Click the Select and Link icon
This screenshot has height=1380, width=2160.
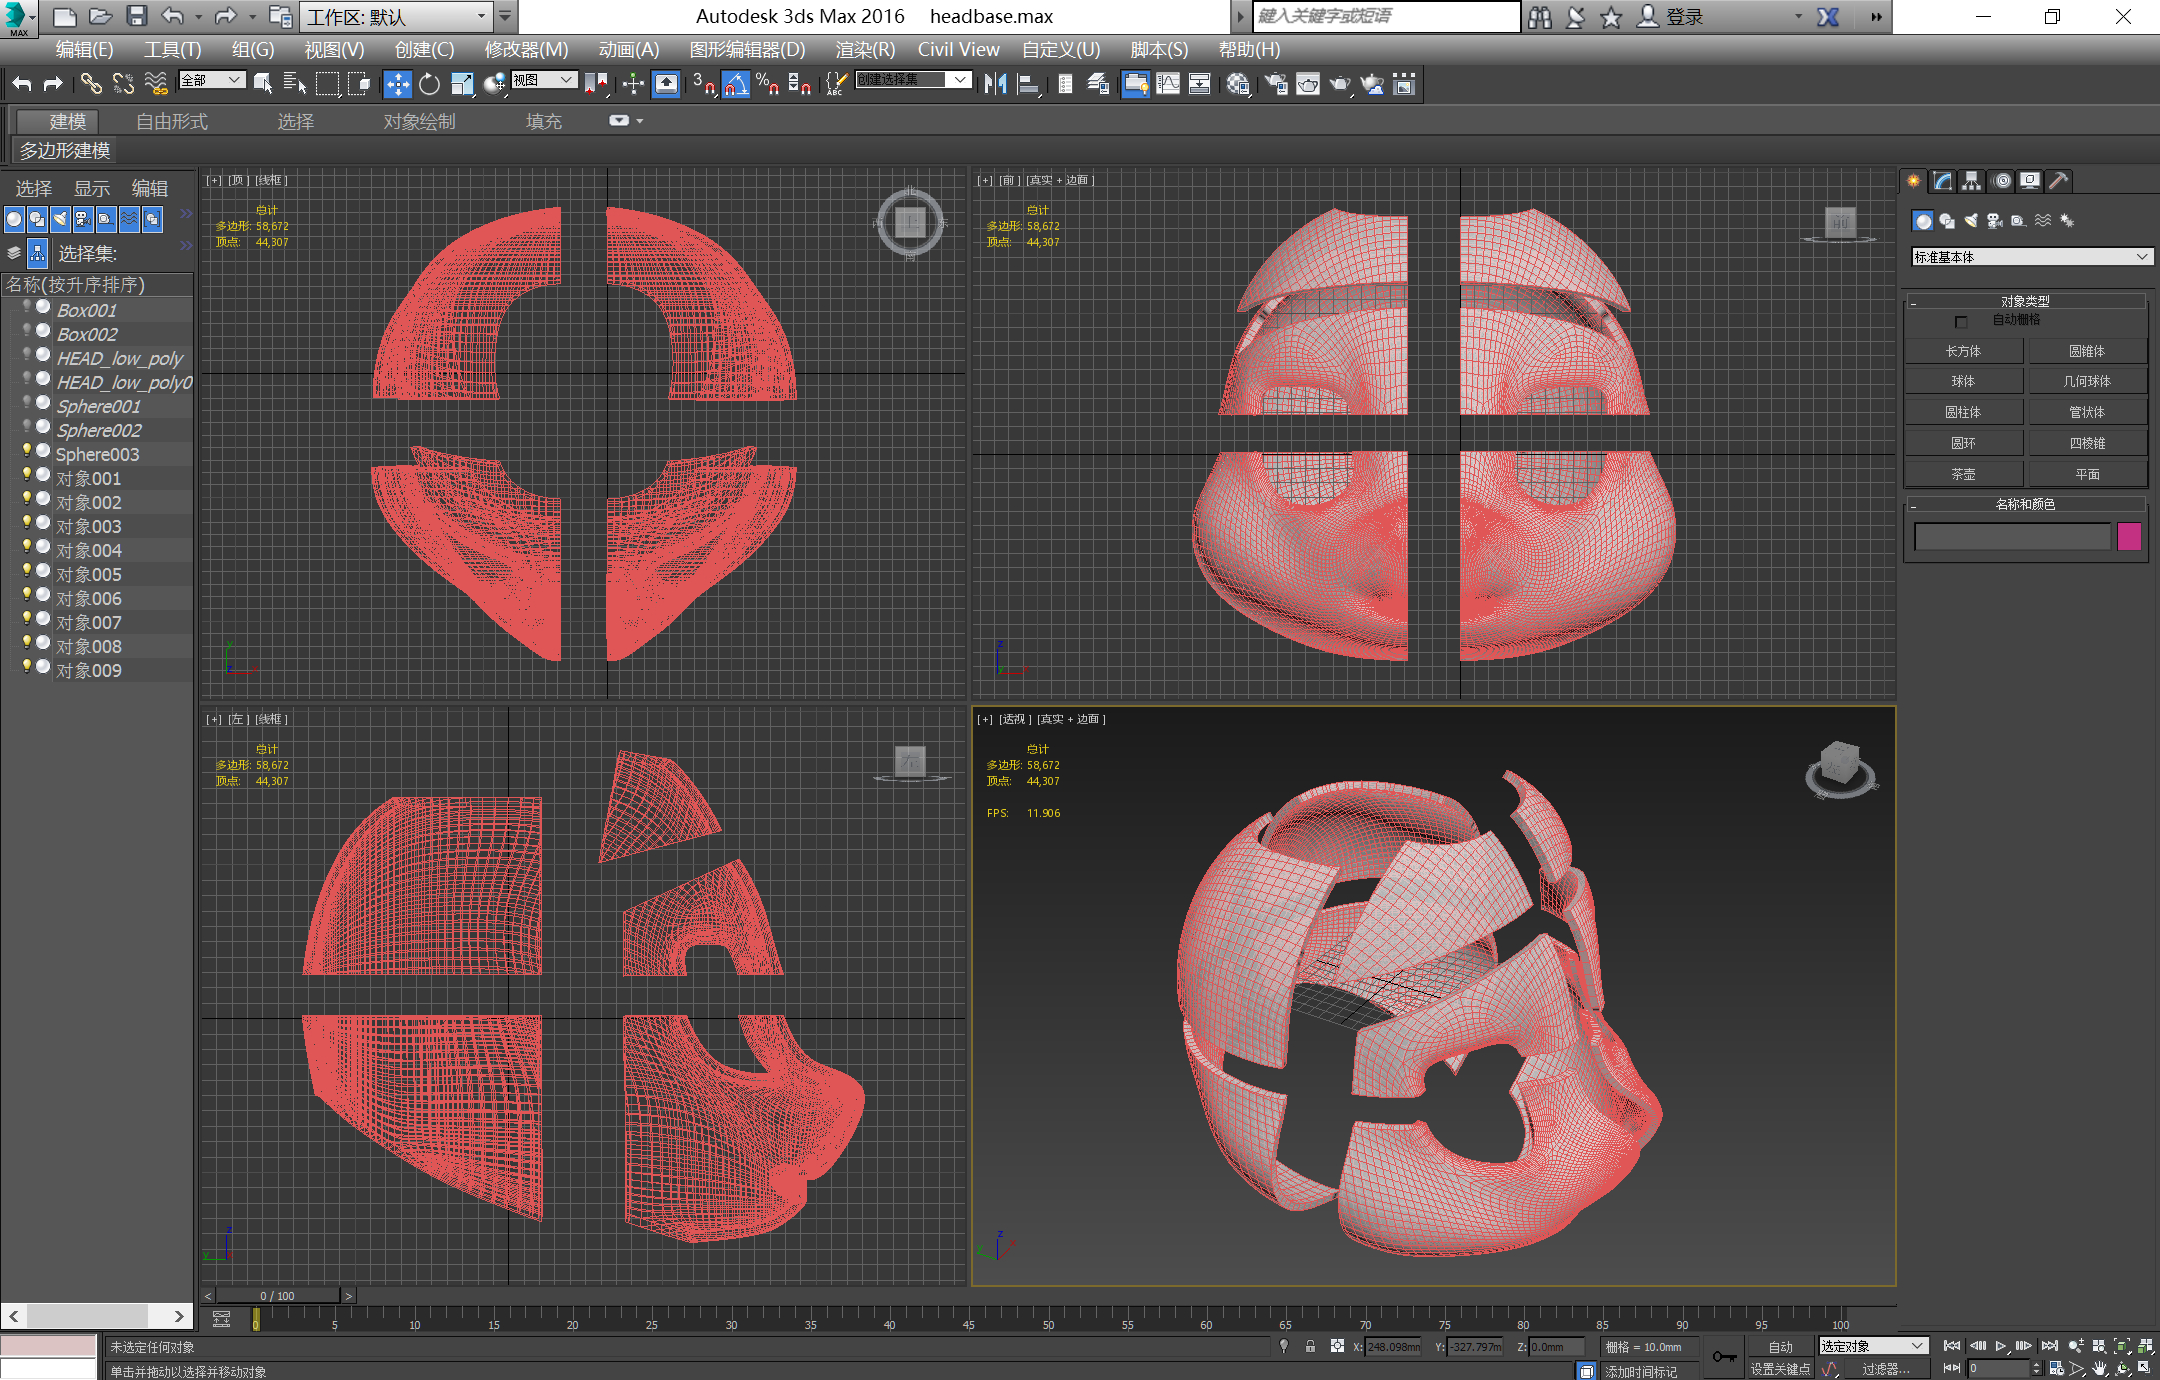pos(91,85)
